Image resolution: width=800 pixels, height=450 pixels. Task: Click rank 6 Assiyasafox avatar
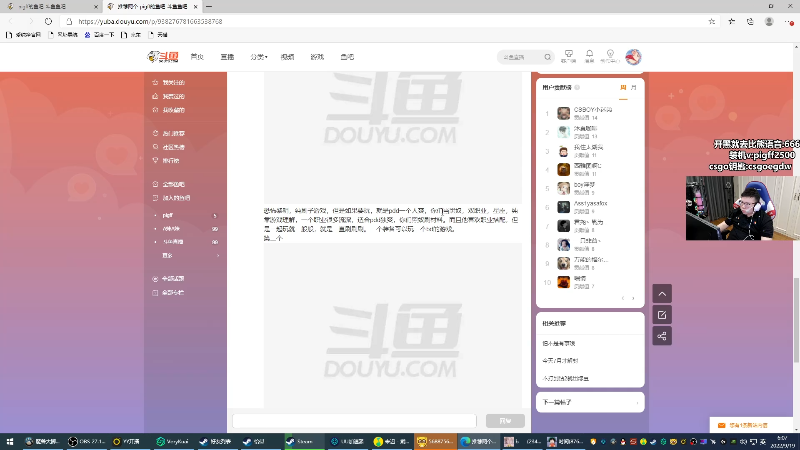click(563, 207)
